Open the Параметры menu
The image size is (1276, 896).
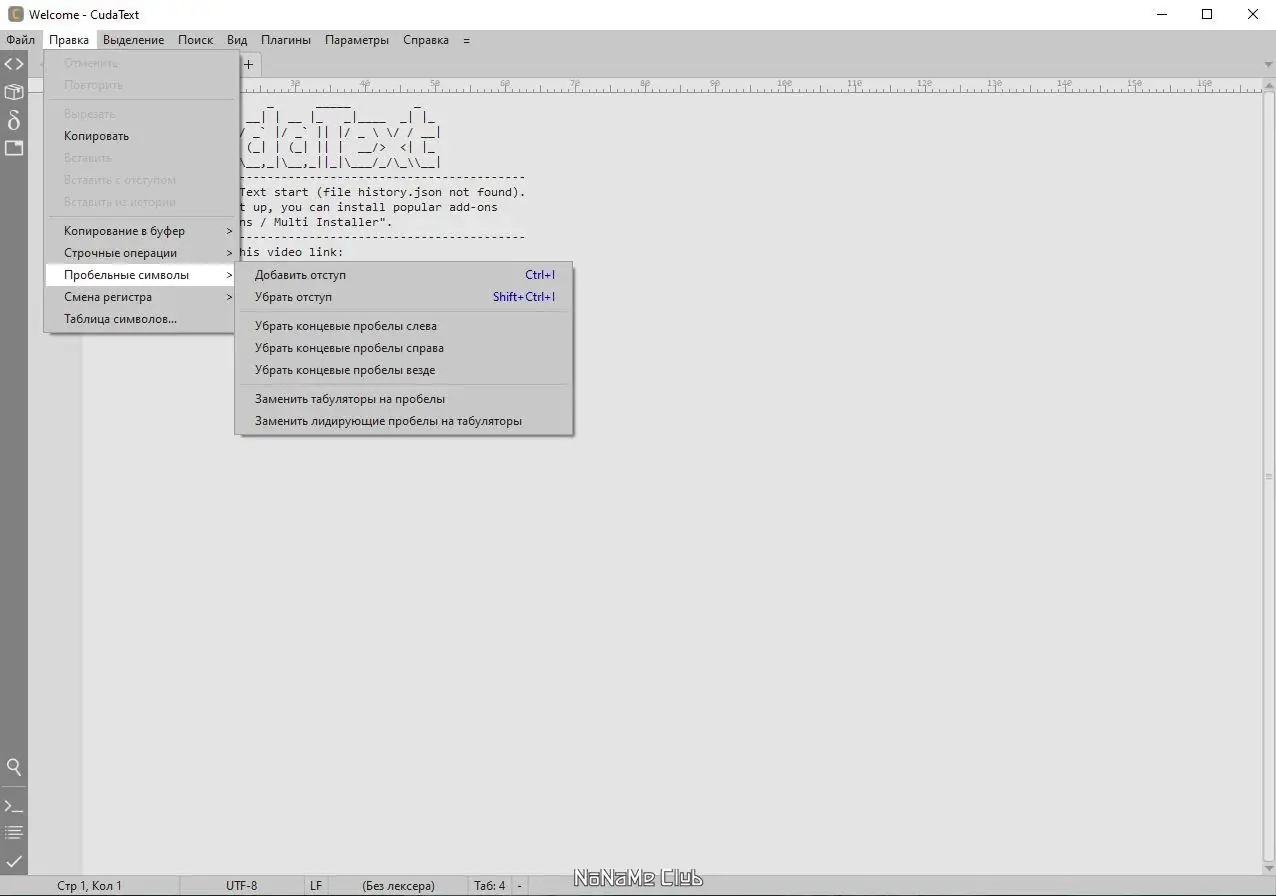coord(357,40)
